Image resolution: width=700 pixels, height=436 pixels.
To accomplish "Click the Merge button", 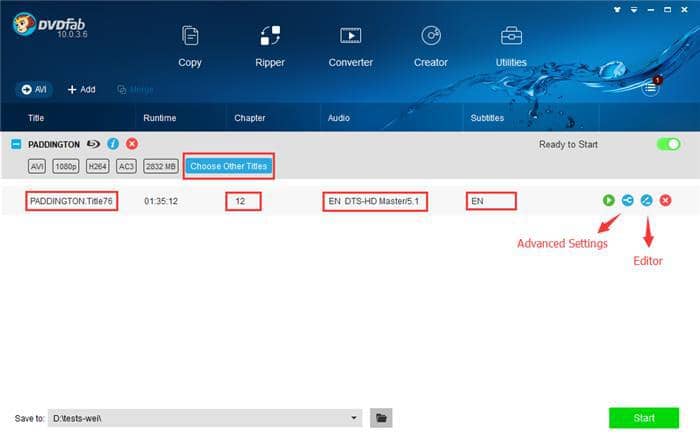I will (x=135, y=89).
